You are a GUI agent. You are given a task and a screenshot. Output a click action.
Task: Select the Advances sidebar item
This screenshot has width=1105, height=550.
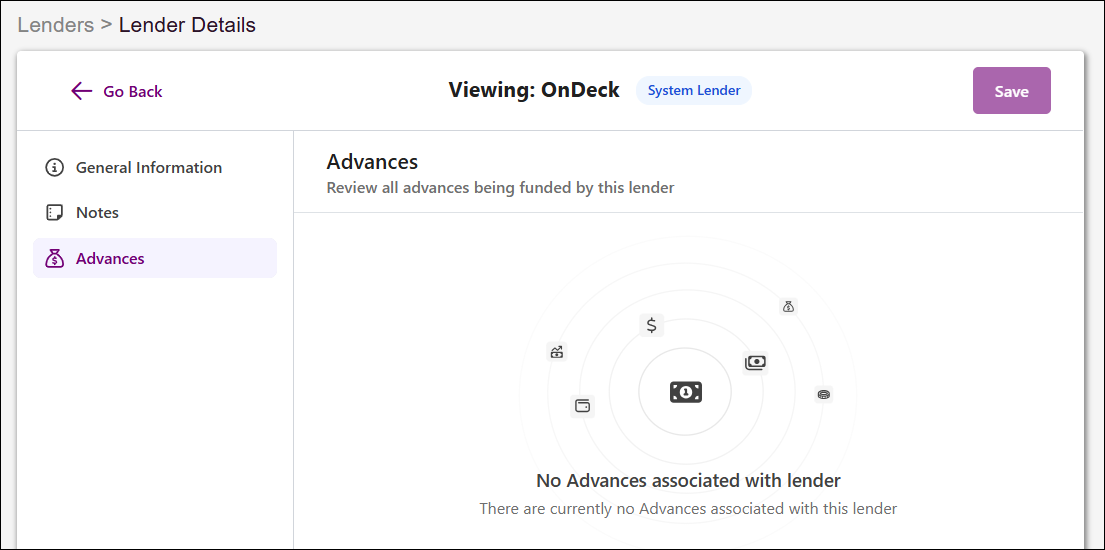click(154, 258)
